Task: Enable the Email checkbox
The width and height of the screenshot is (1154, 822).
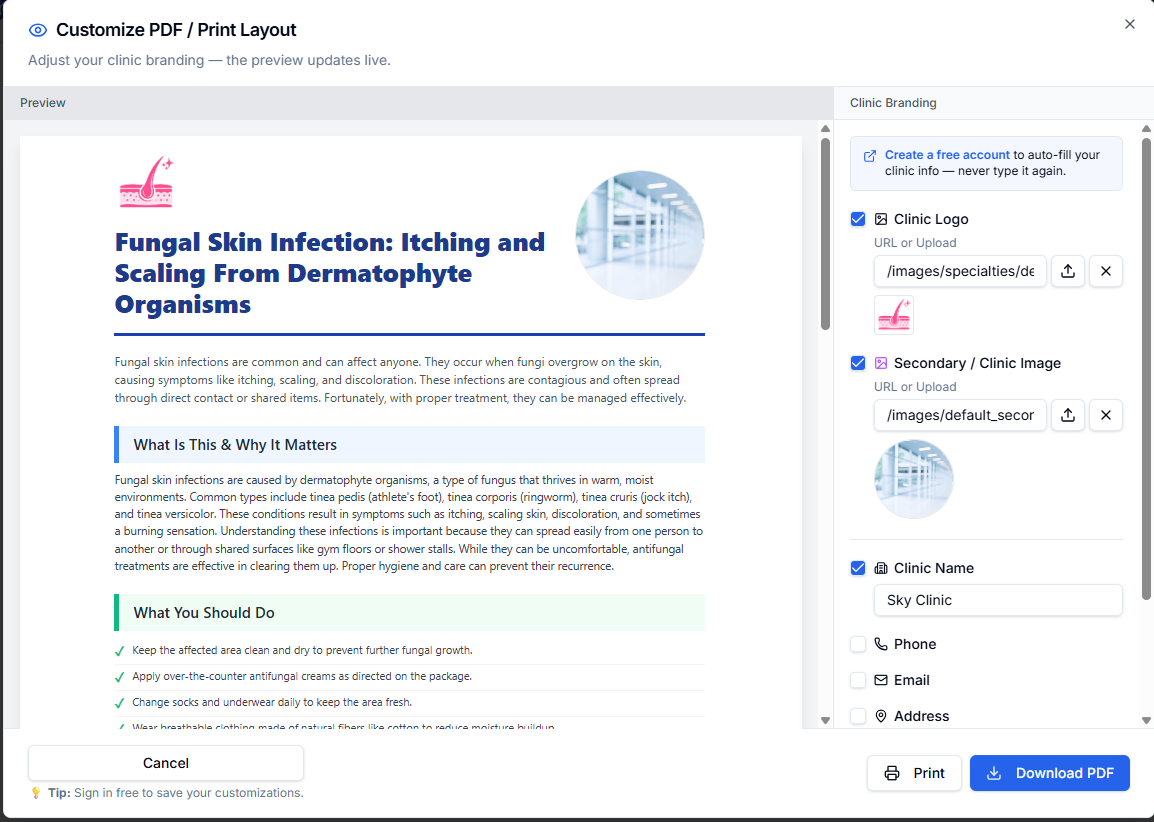Action: tap(858, 681)
